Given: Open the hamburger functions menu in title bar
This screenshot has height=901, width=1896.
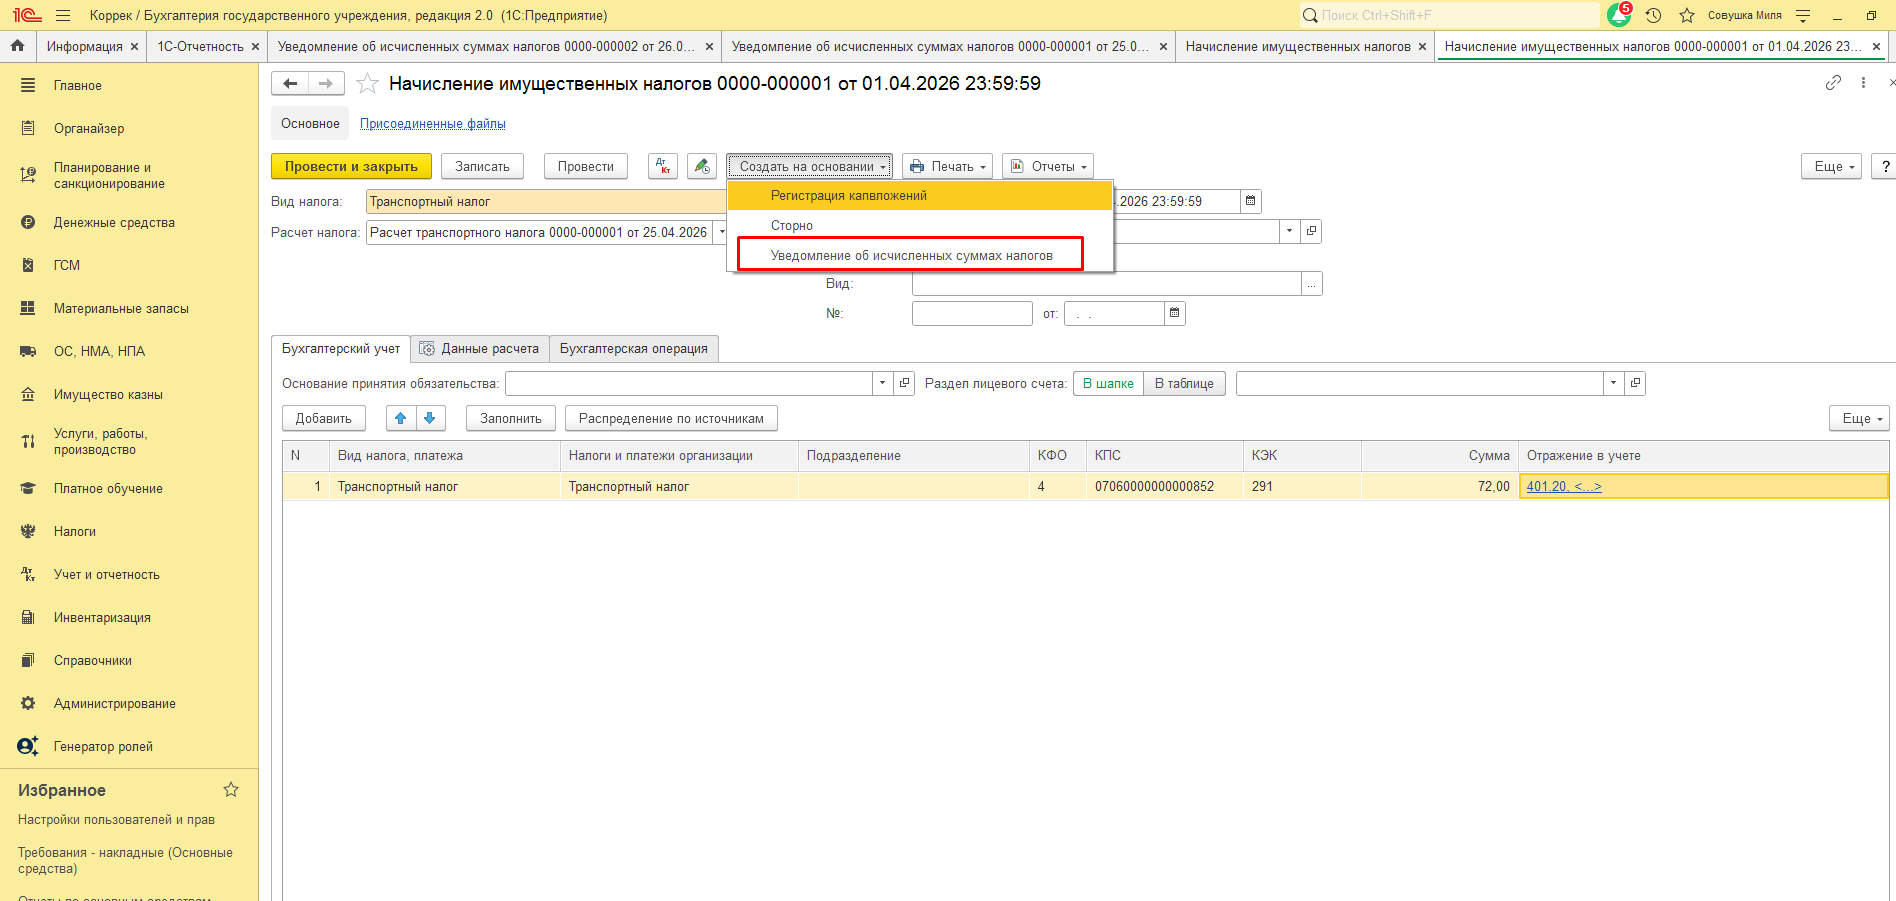Looking at the screenshot, I should 63,15.
